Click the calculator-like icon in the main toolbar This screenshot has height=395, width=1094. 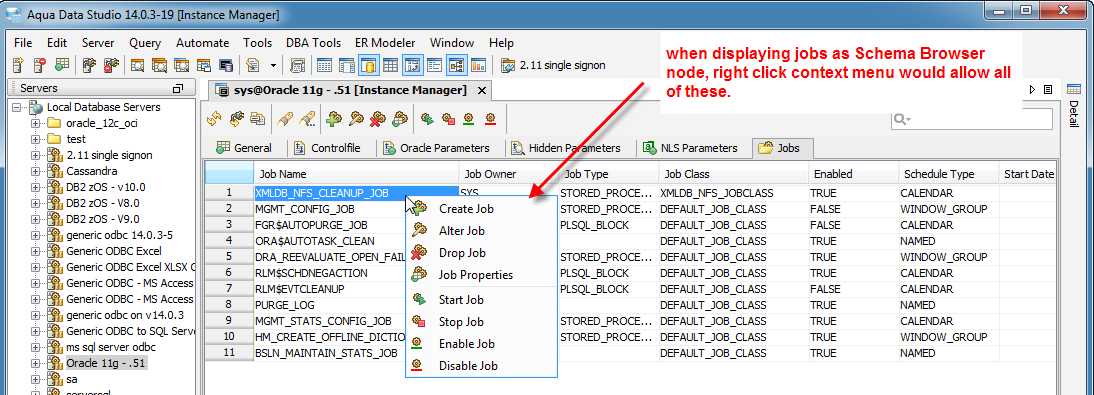click(298, 66)
